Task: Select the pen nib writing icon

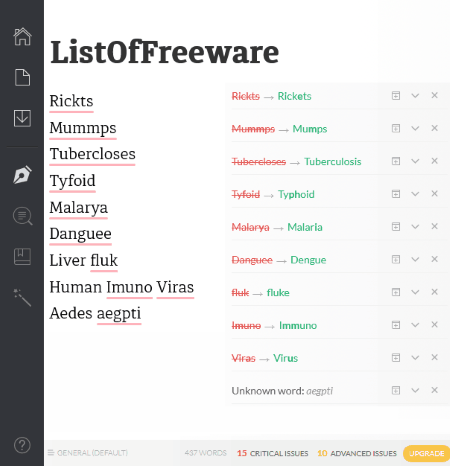Action: coord(22,175)
